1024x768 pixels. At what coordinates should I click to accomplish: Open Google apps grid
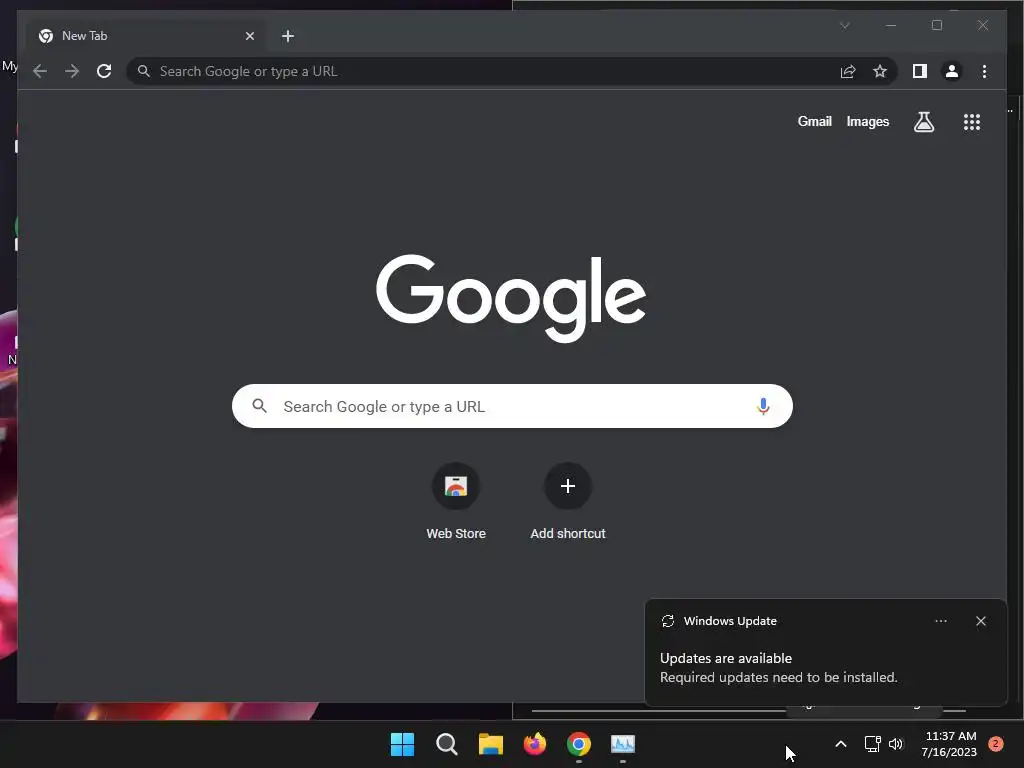[972, 122]
